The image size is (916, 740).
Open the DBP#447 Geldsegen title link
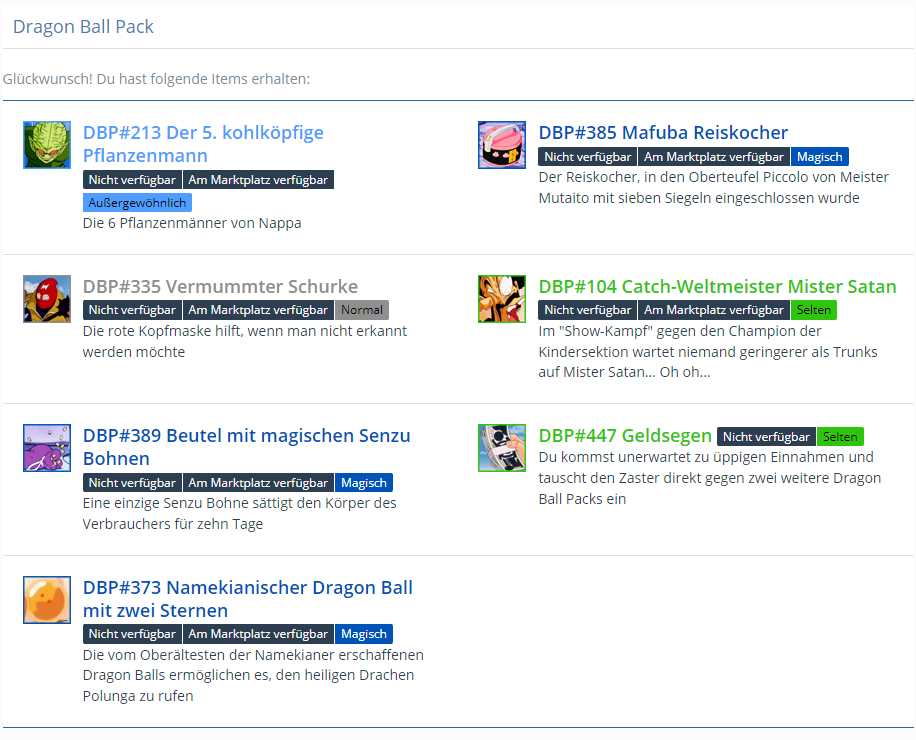coord(625,436)
